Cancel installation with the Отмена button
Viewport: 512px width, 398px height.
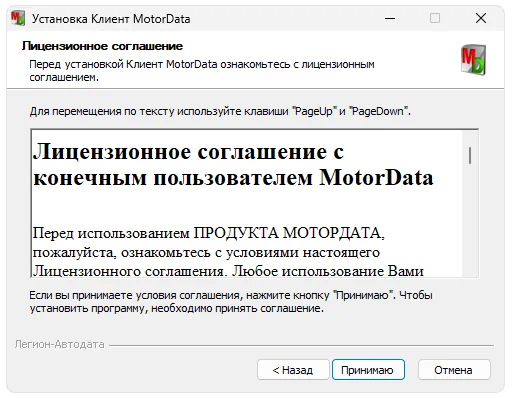coord(454,370)
